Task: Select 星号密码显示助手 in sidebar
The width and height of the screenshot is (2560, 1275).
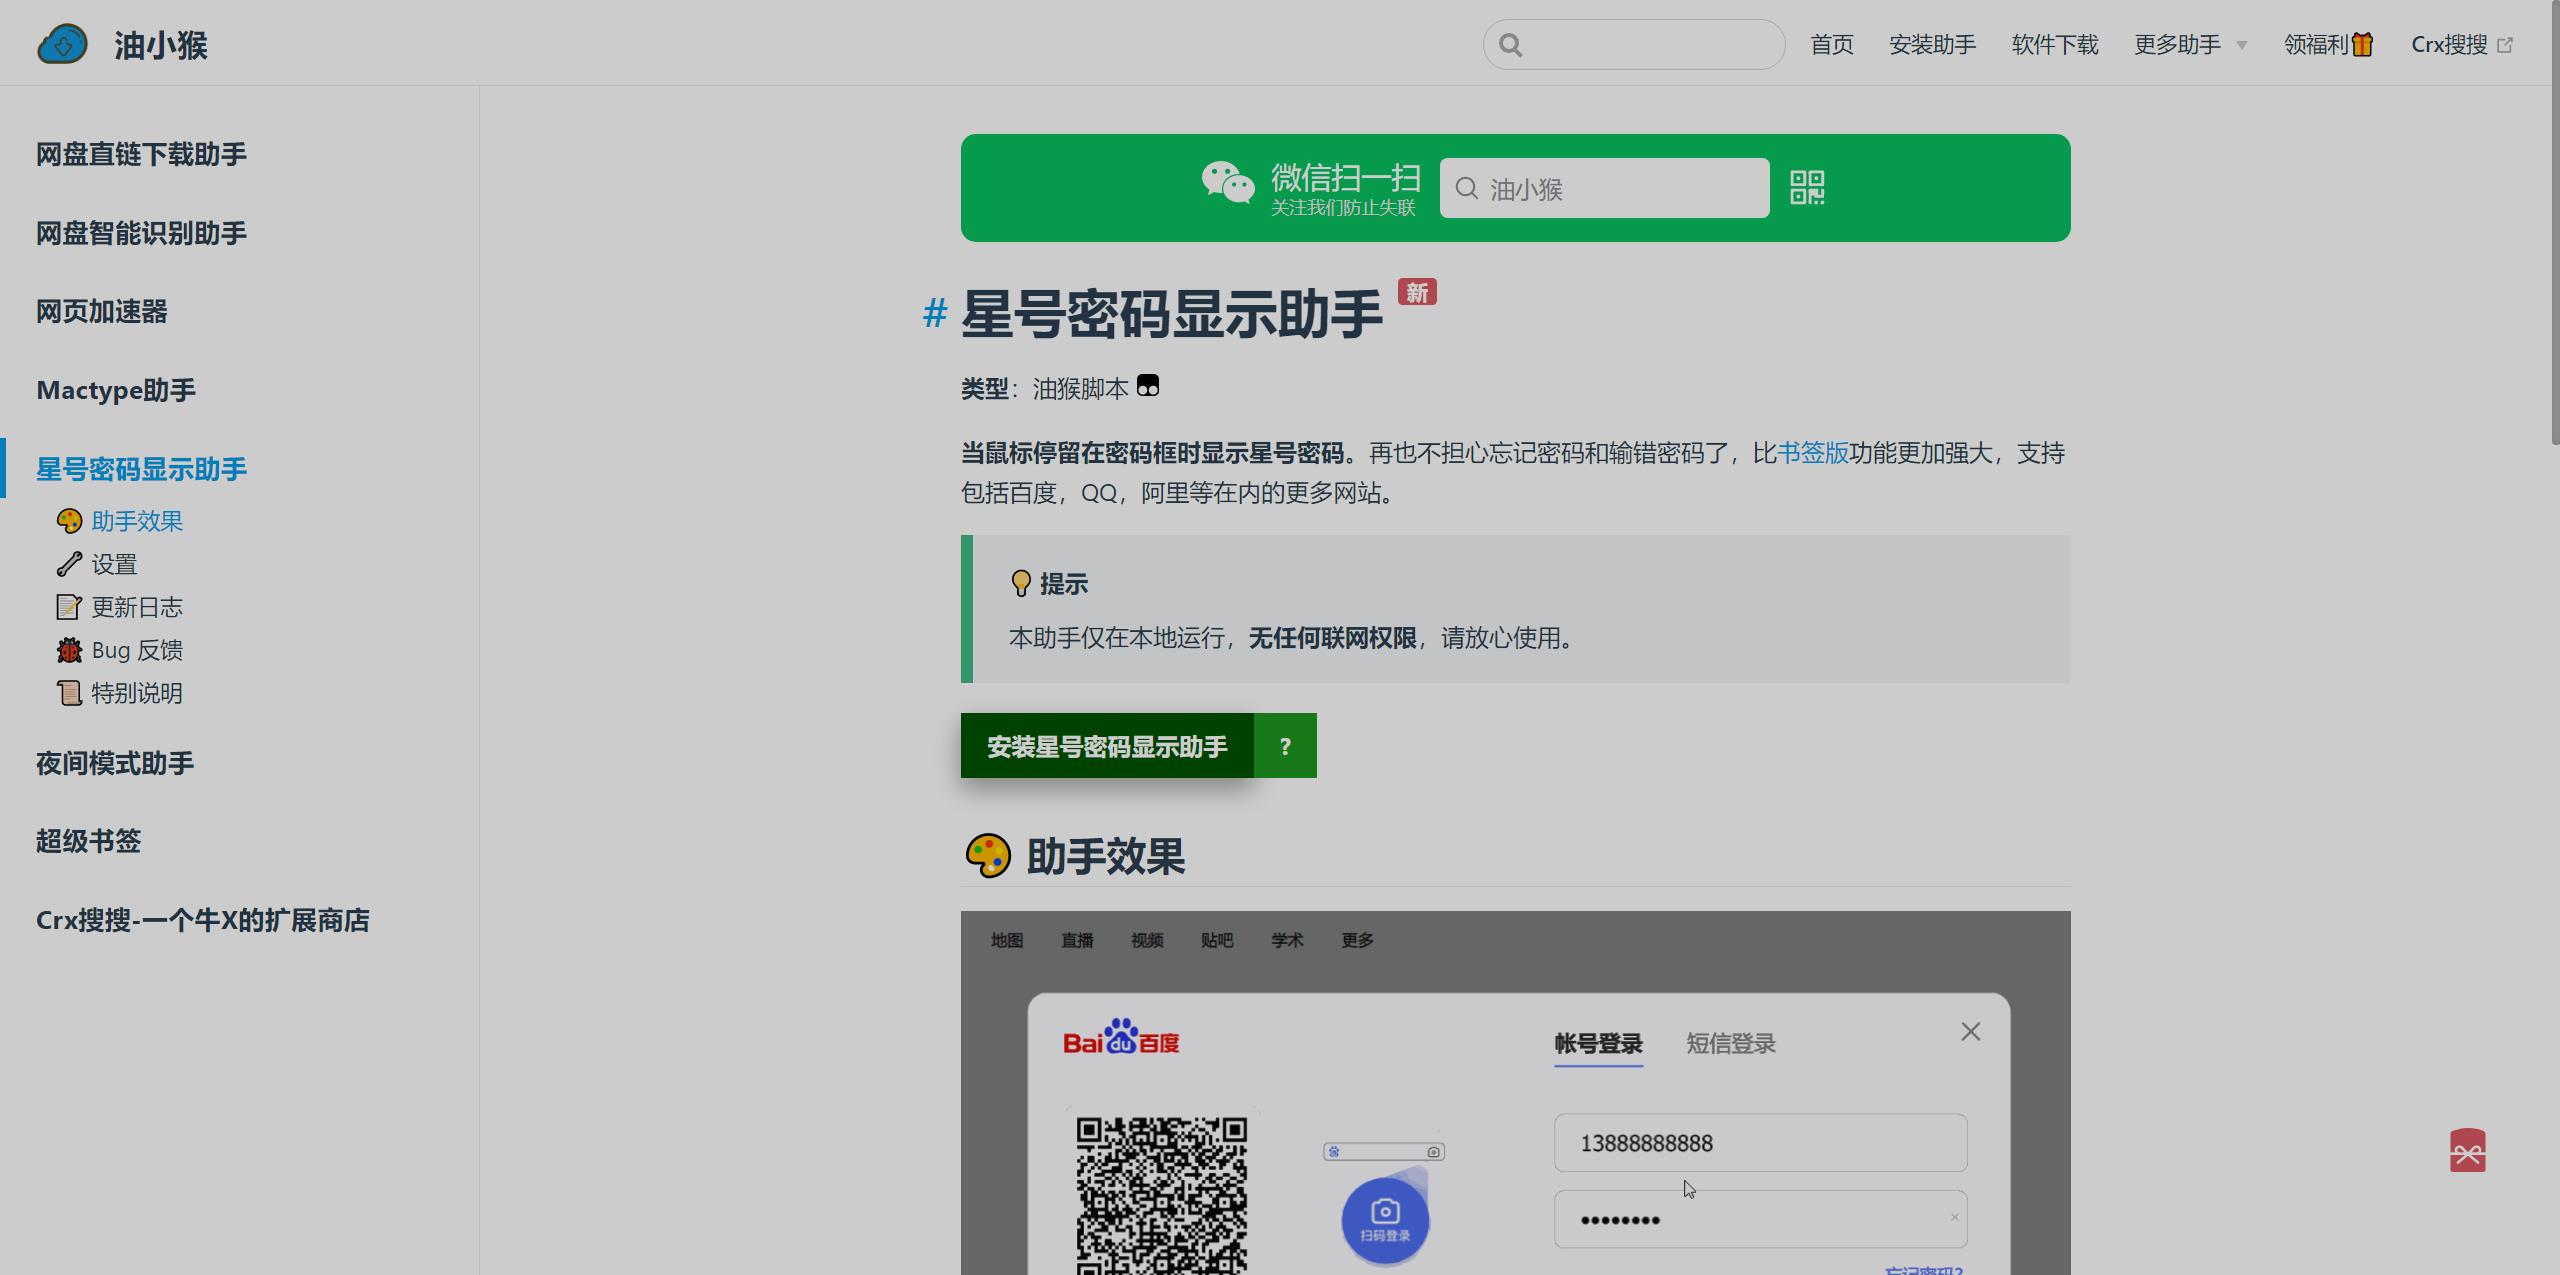Action: click(x=141, y=469)
